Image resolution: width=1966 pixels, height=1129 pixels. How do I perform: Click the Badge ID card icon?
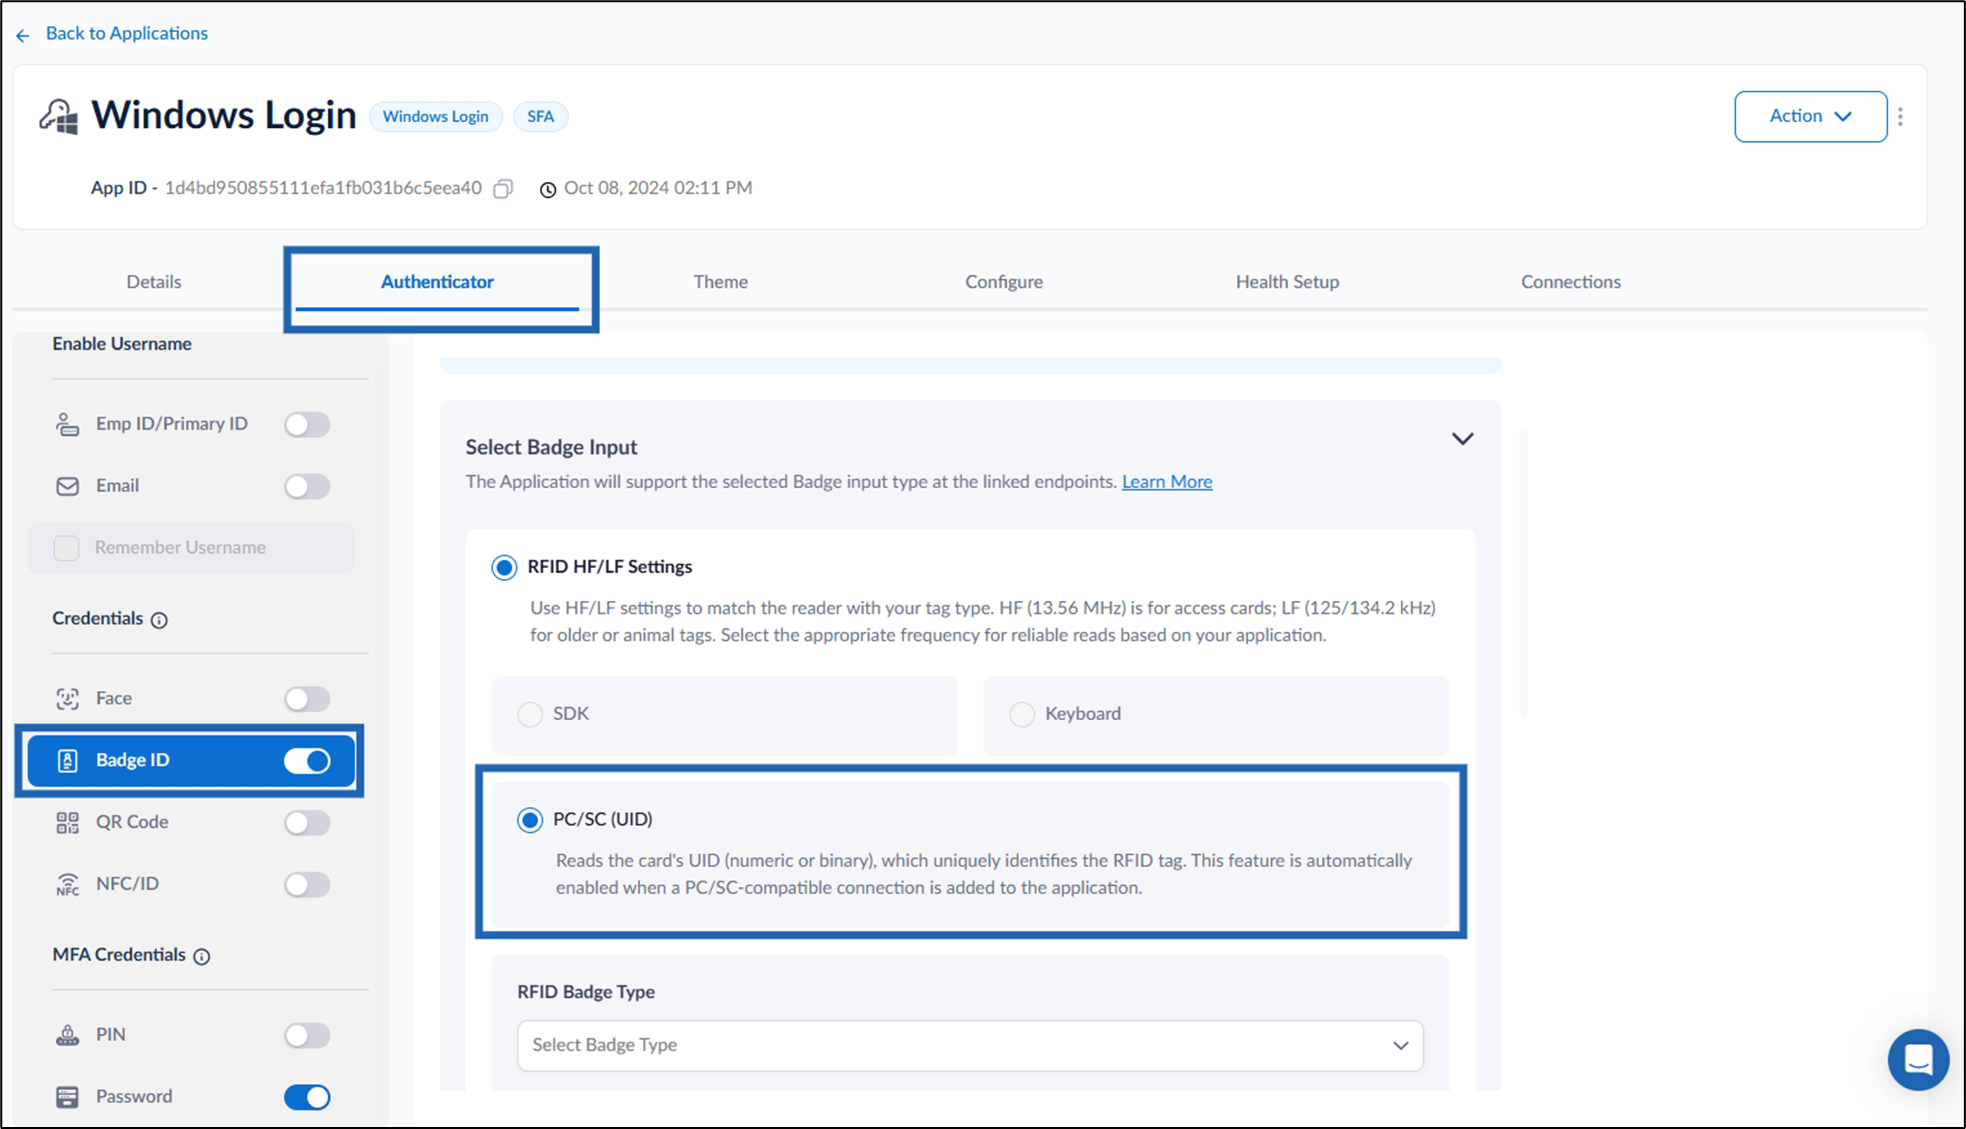point(67,761)
